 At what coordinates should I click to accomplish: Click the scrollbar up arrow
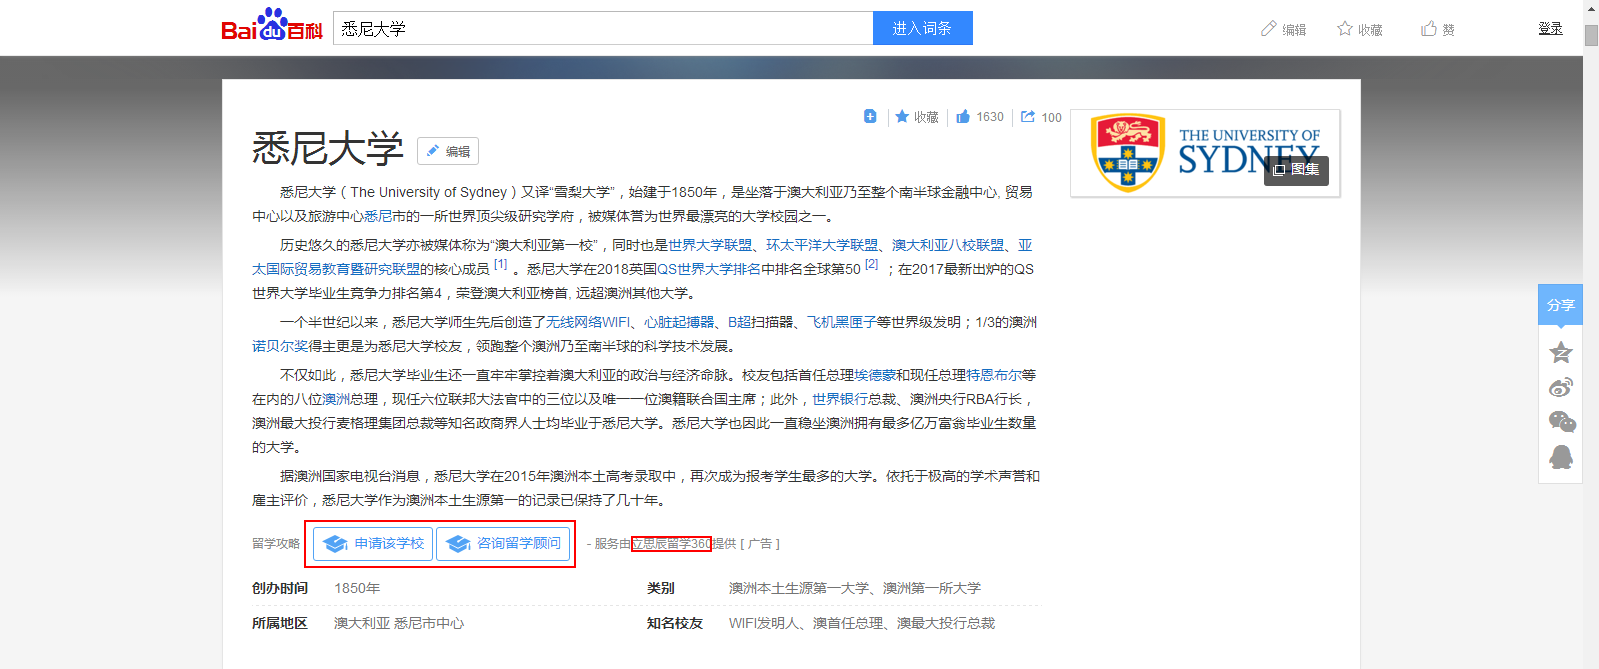(1591, 8)
